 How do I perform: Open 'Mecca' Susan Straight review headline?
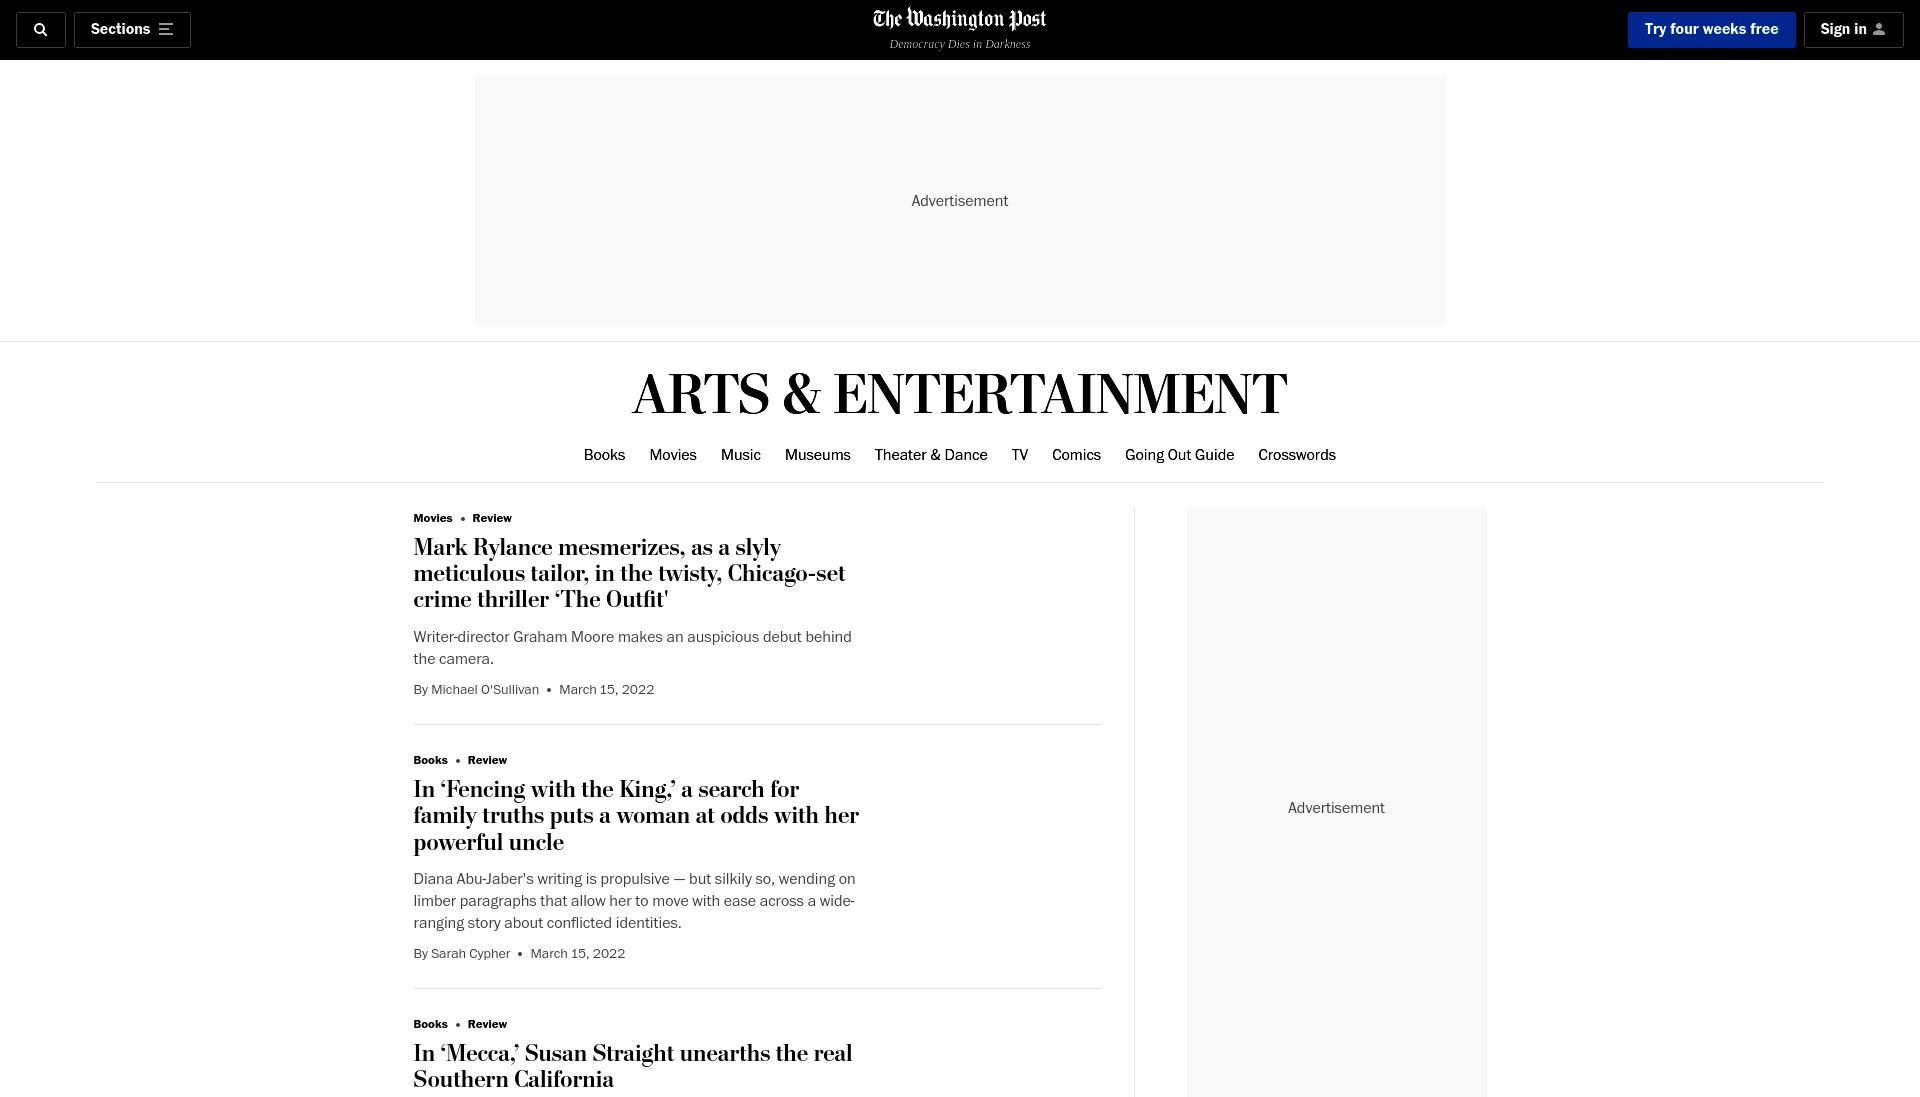pyautogui.click(x=633, y=1066)
